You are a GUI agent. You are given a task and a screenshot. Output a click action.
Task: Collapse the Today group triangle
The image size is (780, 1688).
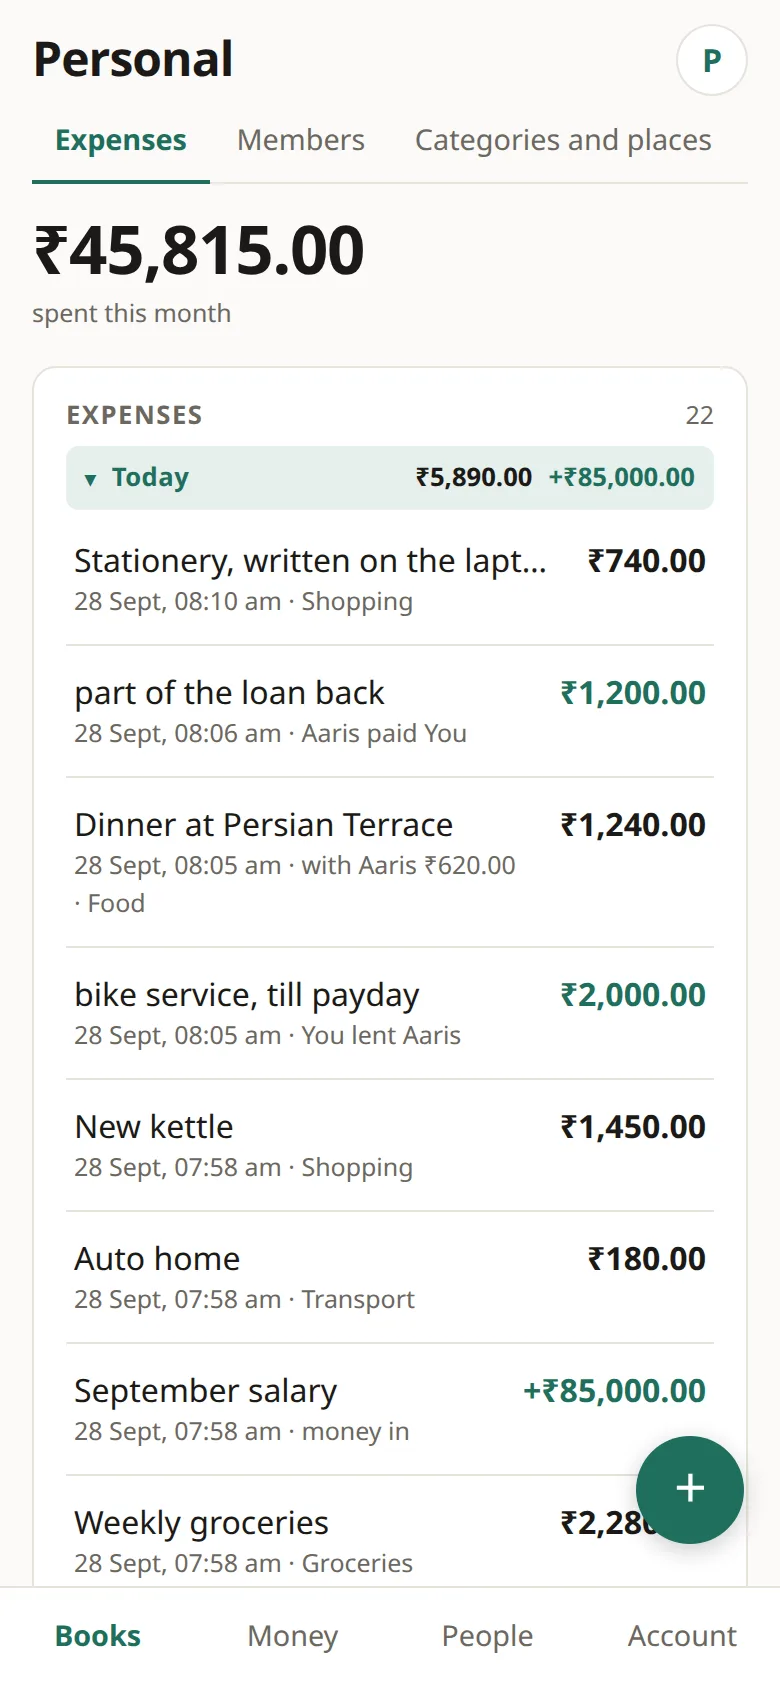point(91,479)
